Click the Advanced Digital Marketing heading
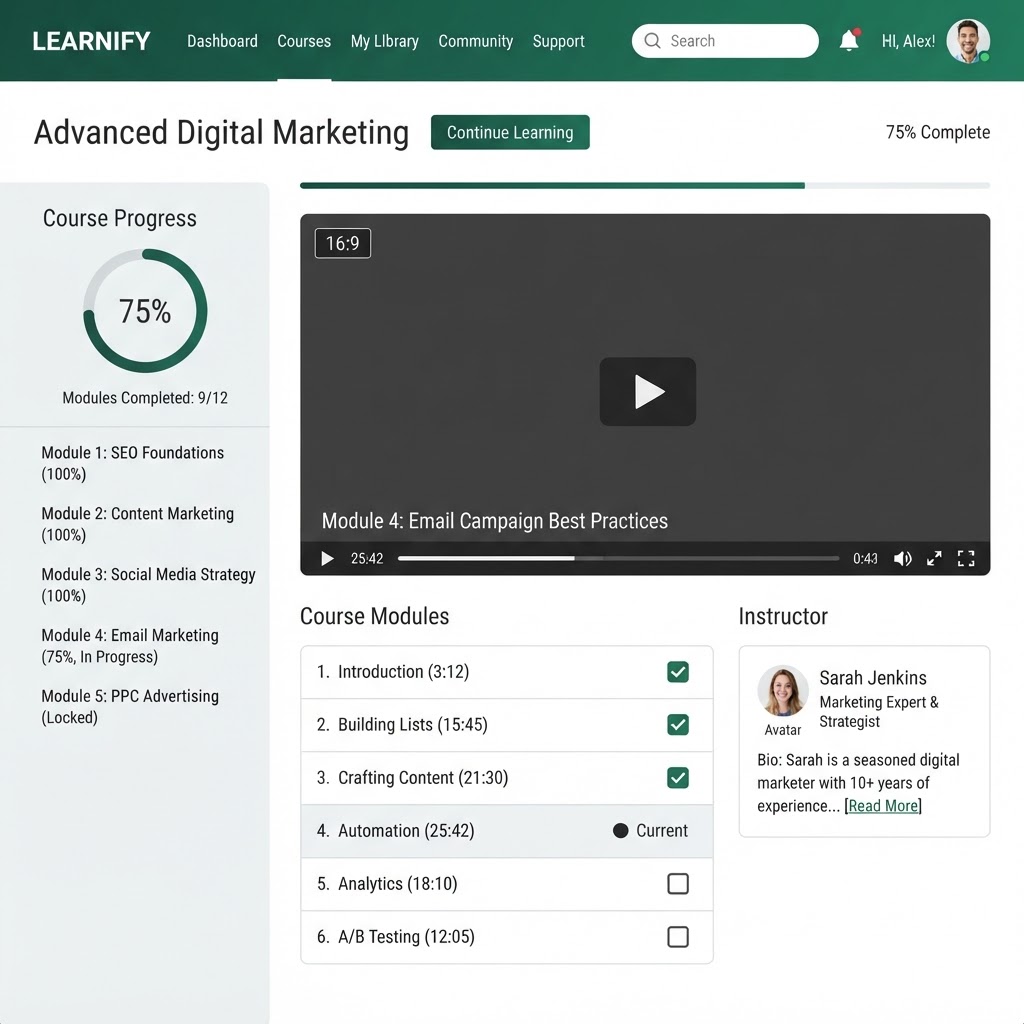 pyautogui.click(x=221, y=133)
